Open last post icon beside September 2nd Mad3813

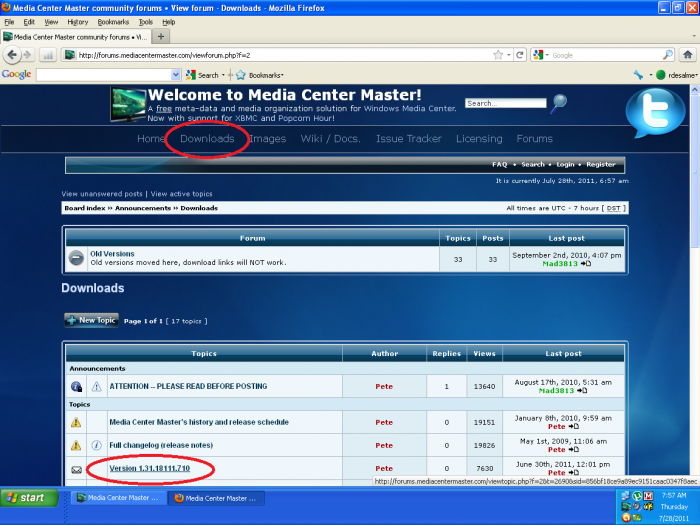click(586, 263)
